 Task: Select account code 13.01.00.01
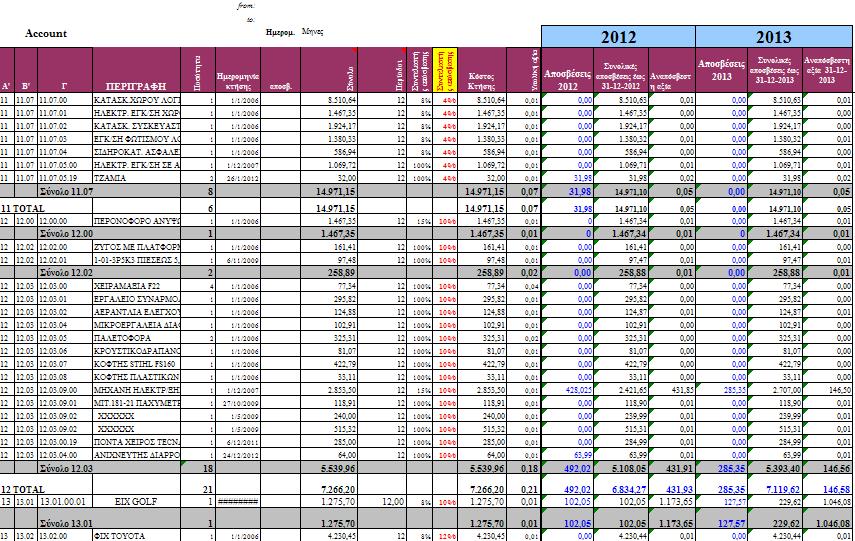click(65, 501)
